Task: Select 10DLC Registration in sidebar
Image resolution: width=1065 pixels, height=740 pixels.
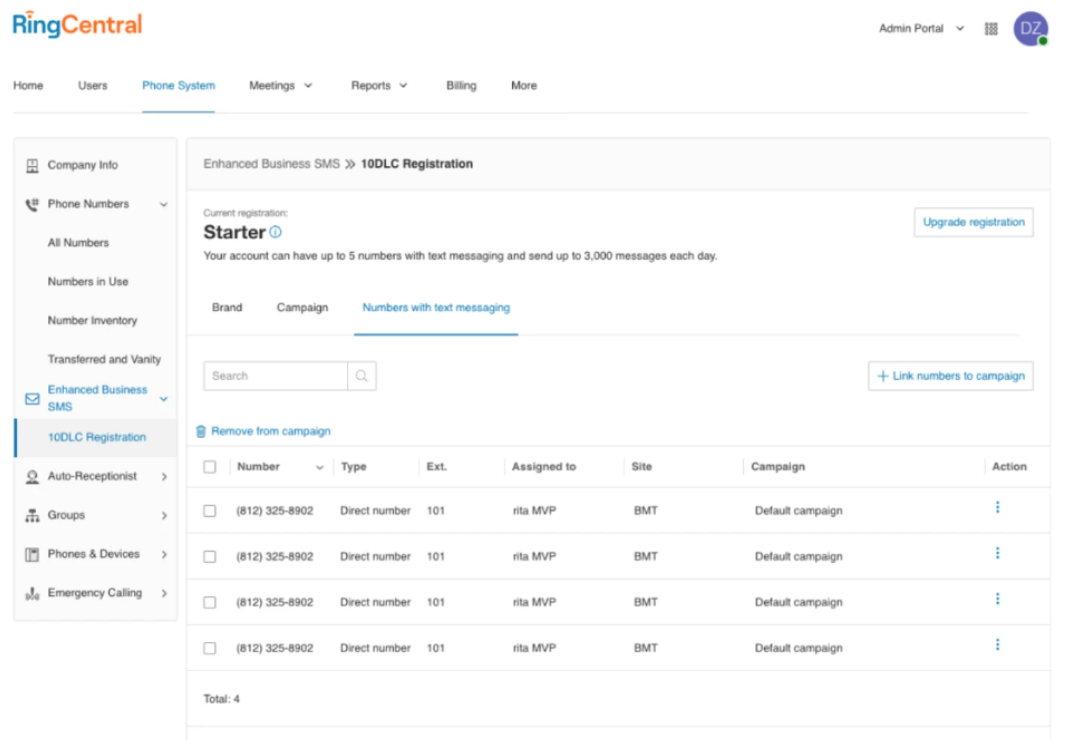Action: coord(96,438)
